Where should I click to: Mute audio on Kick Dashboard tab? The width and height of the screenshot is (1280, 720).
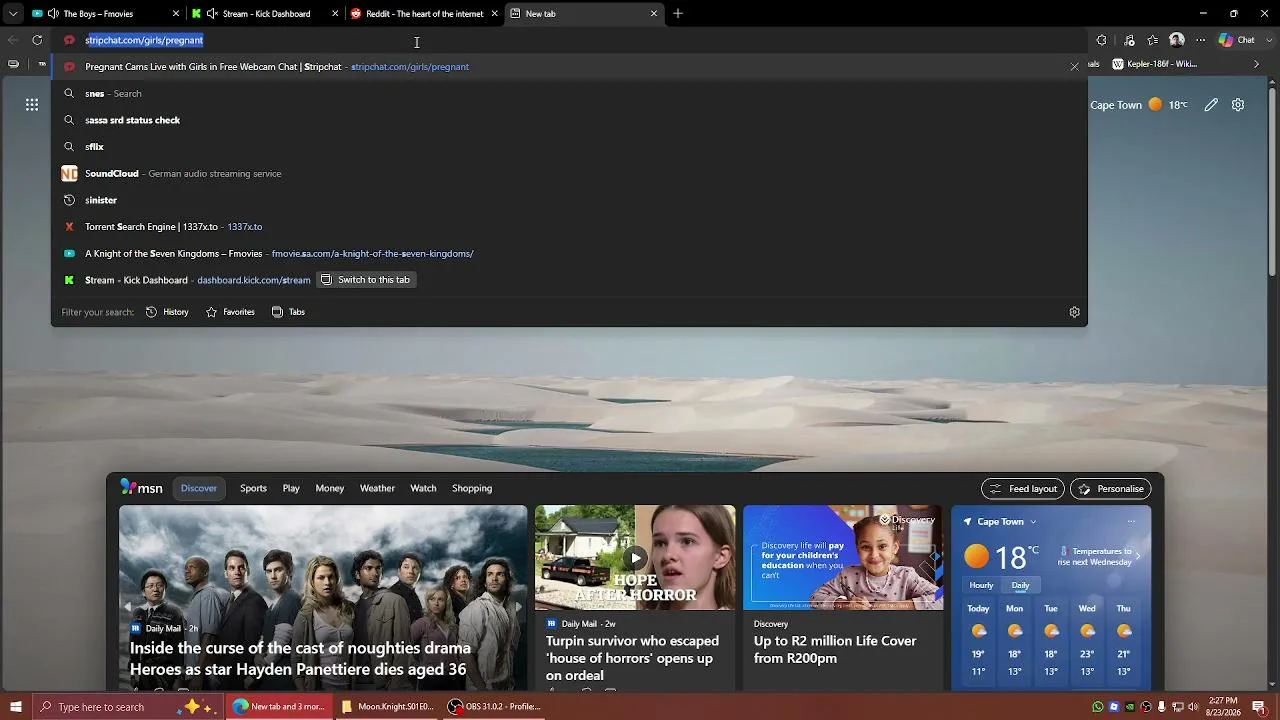pos(212,14)
